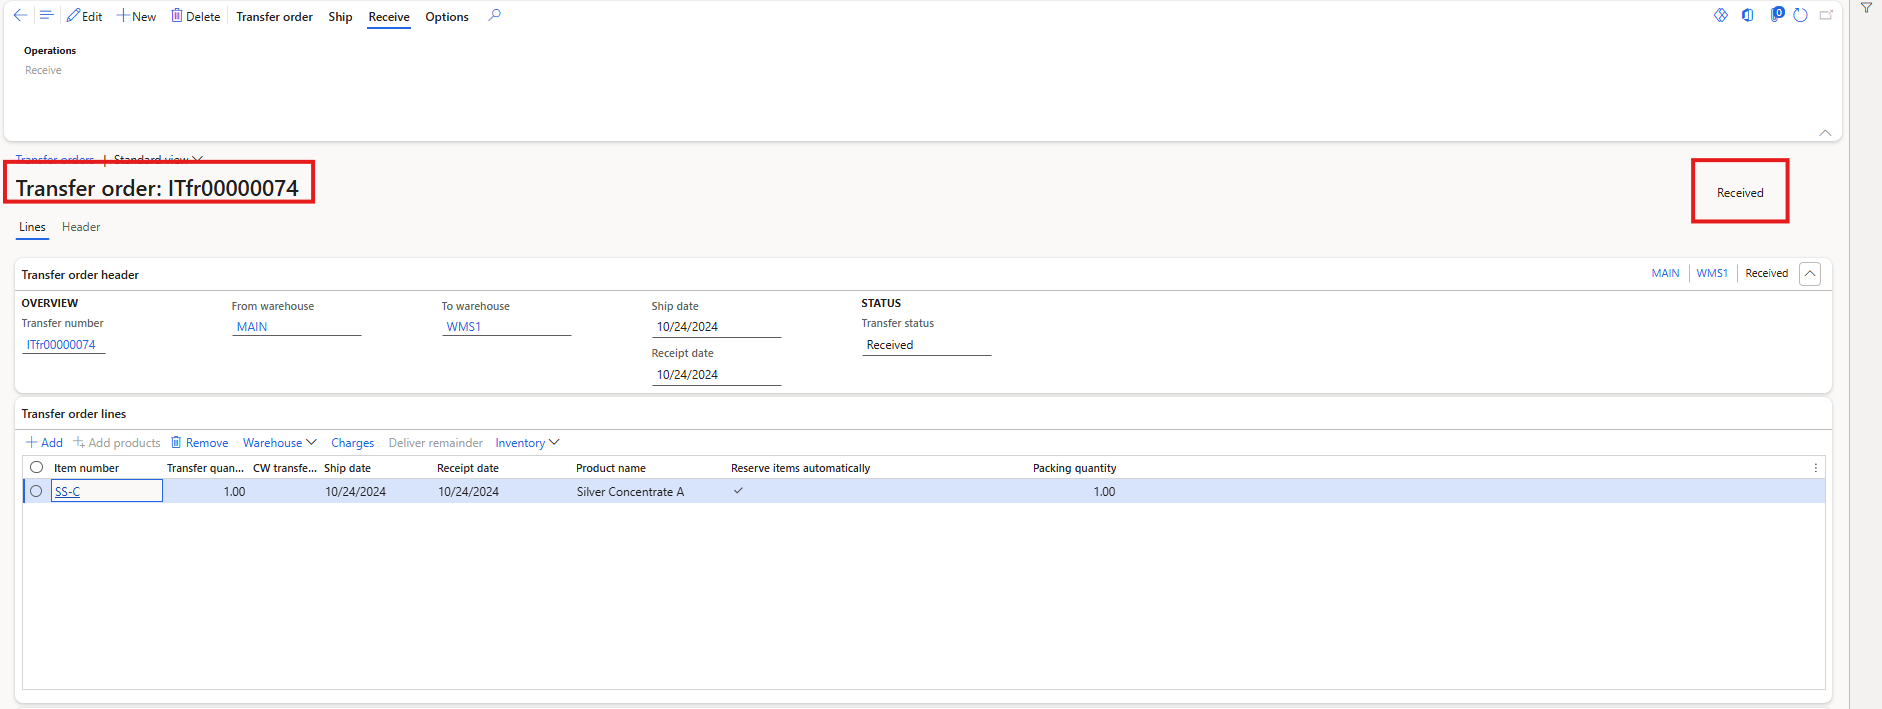
Task: Expand the Inventory dropdown menu
Action: click(527, 443)
